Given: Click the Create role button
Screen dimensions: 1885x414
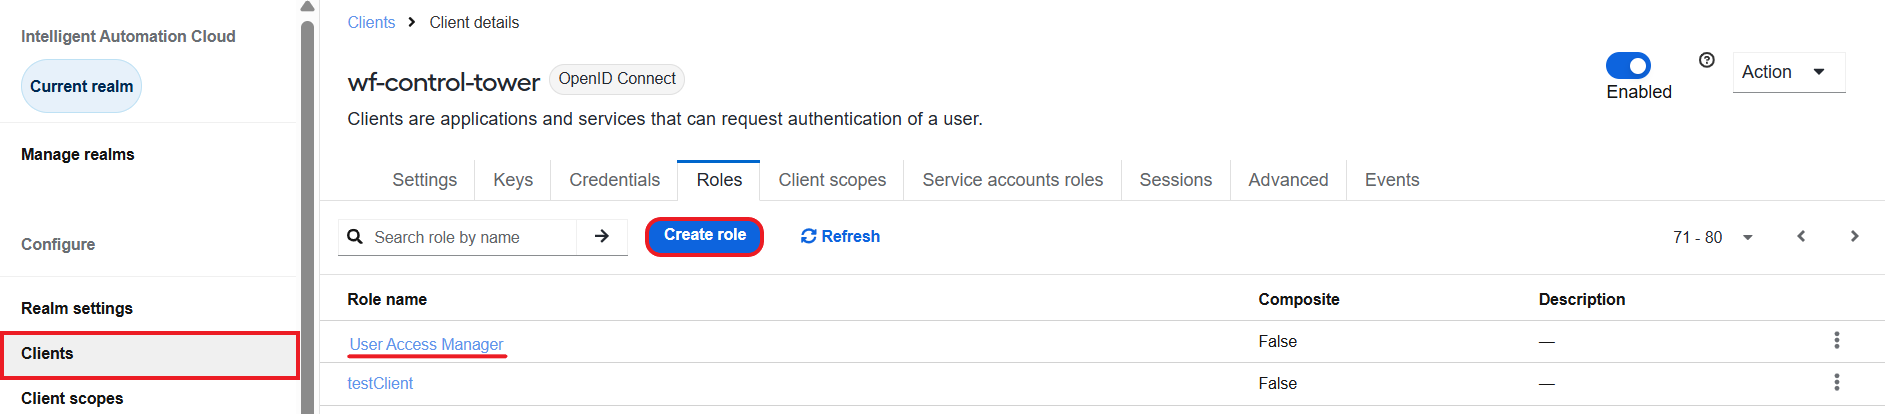Looking at the screenshot, I should pos(705,236).
